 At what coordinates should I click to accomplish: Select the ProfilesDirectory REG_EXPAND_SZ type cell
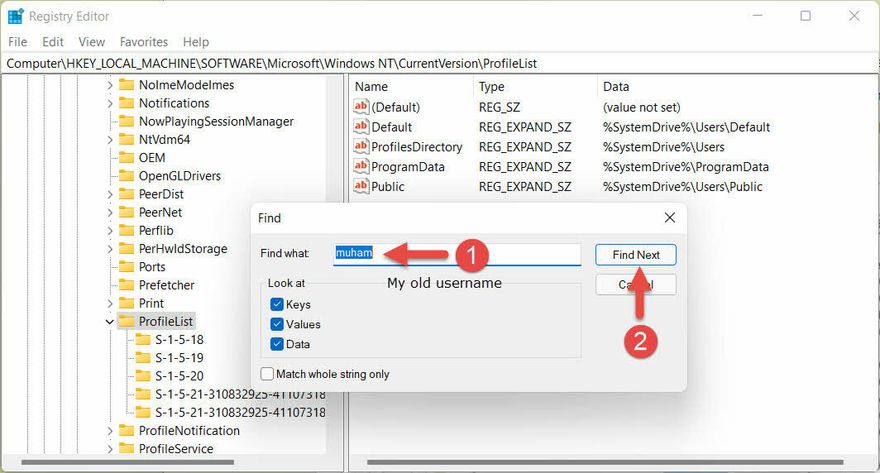tap(525, 147)
